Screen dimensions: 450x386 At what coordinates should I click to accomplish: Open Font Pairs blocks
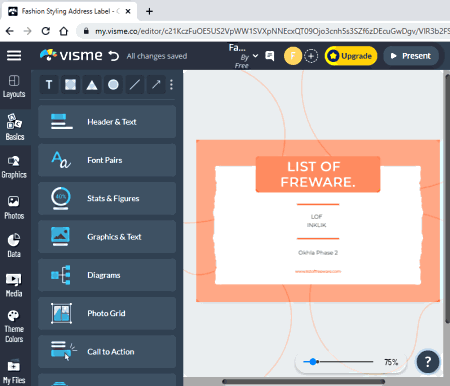coord(107,160)
